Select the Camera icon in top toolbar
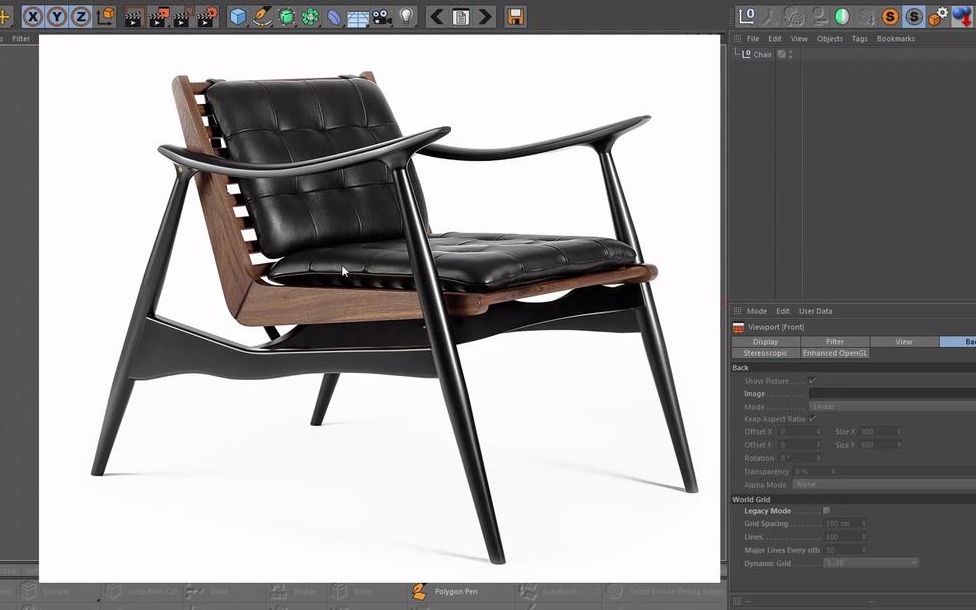This screenshot has height=610, width=976. (380, 16)
